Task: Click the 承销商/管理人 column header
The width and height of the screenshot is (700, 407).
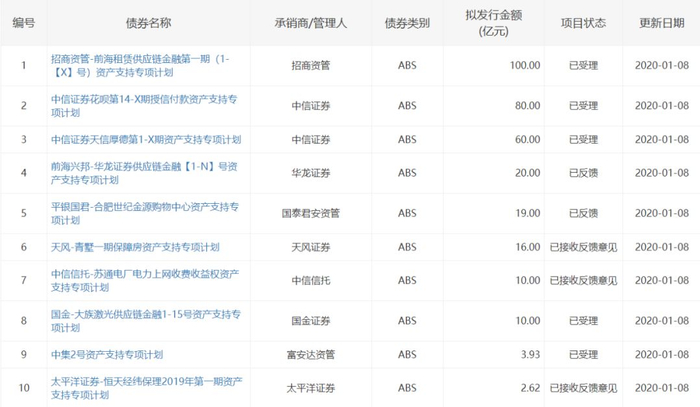Action: 311,23
